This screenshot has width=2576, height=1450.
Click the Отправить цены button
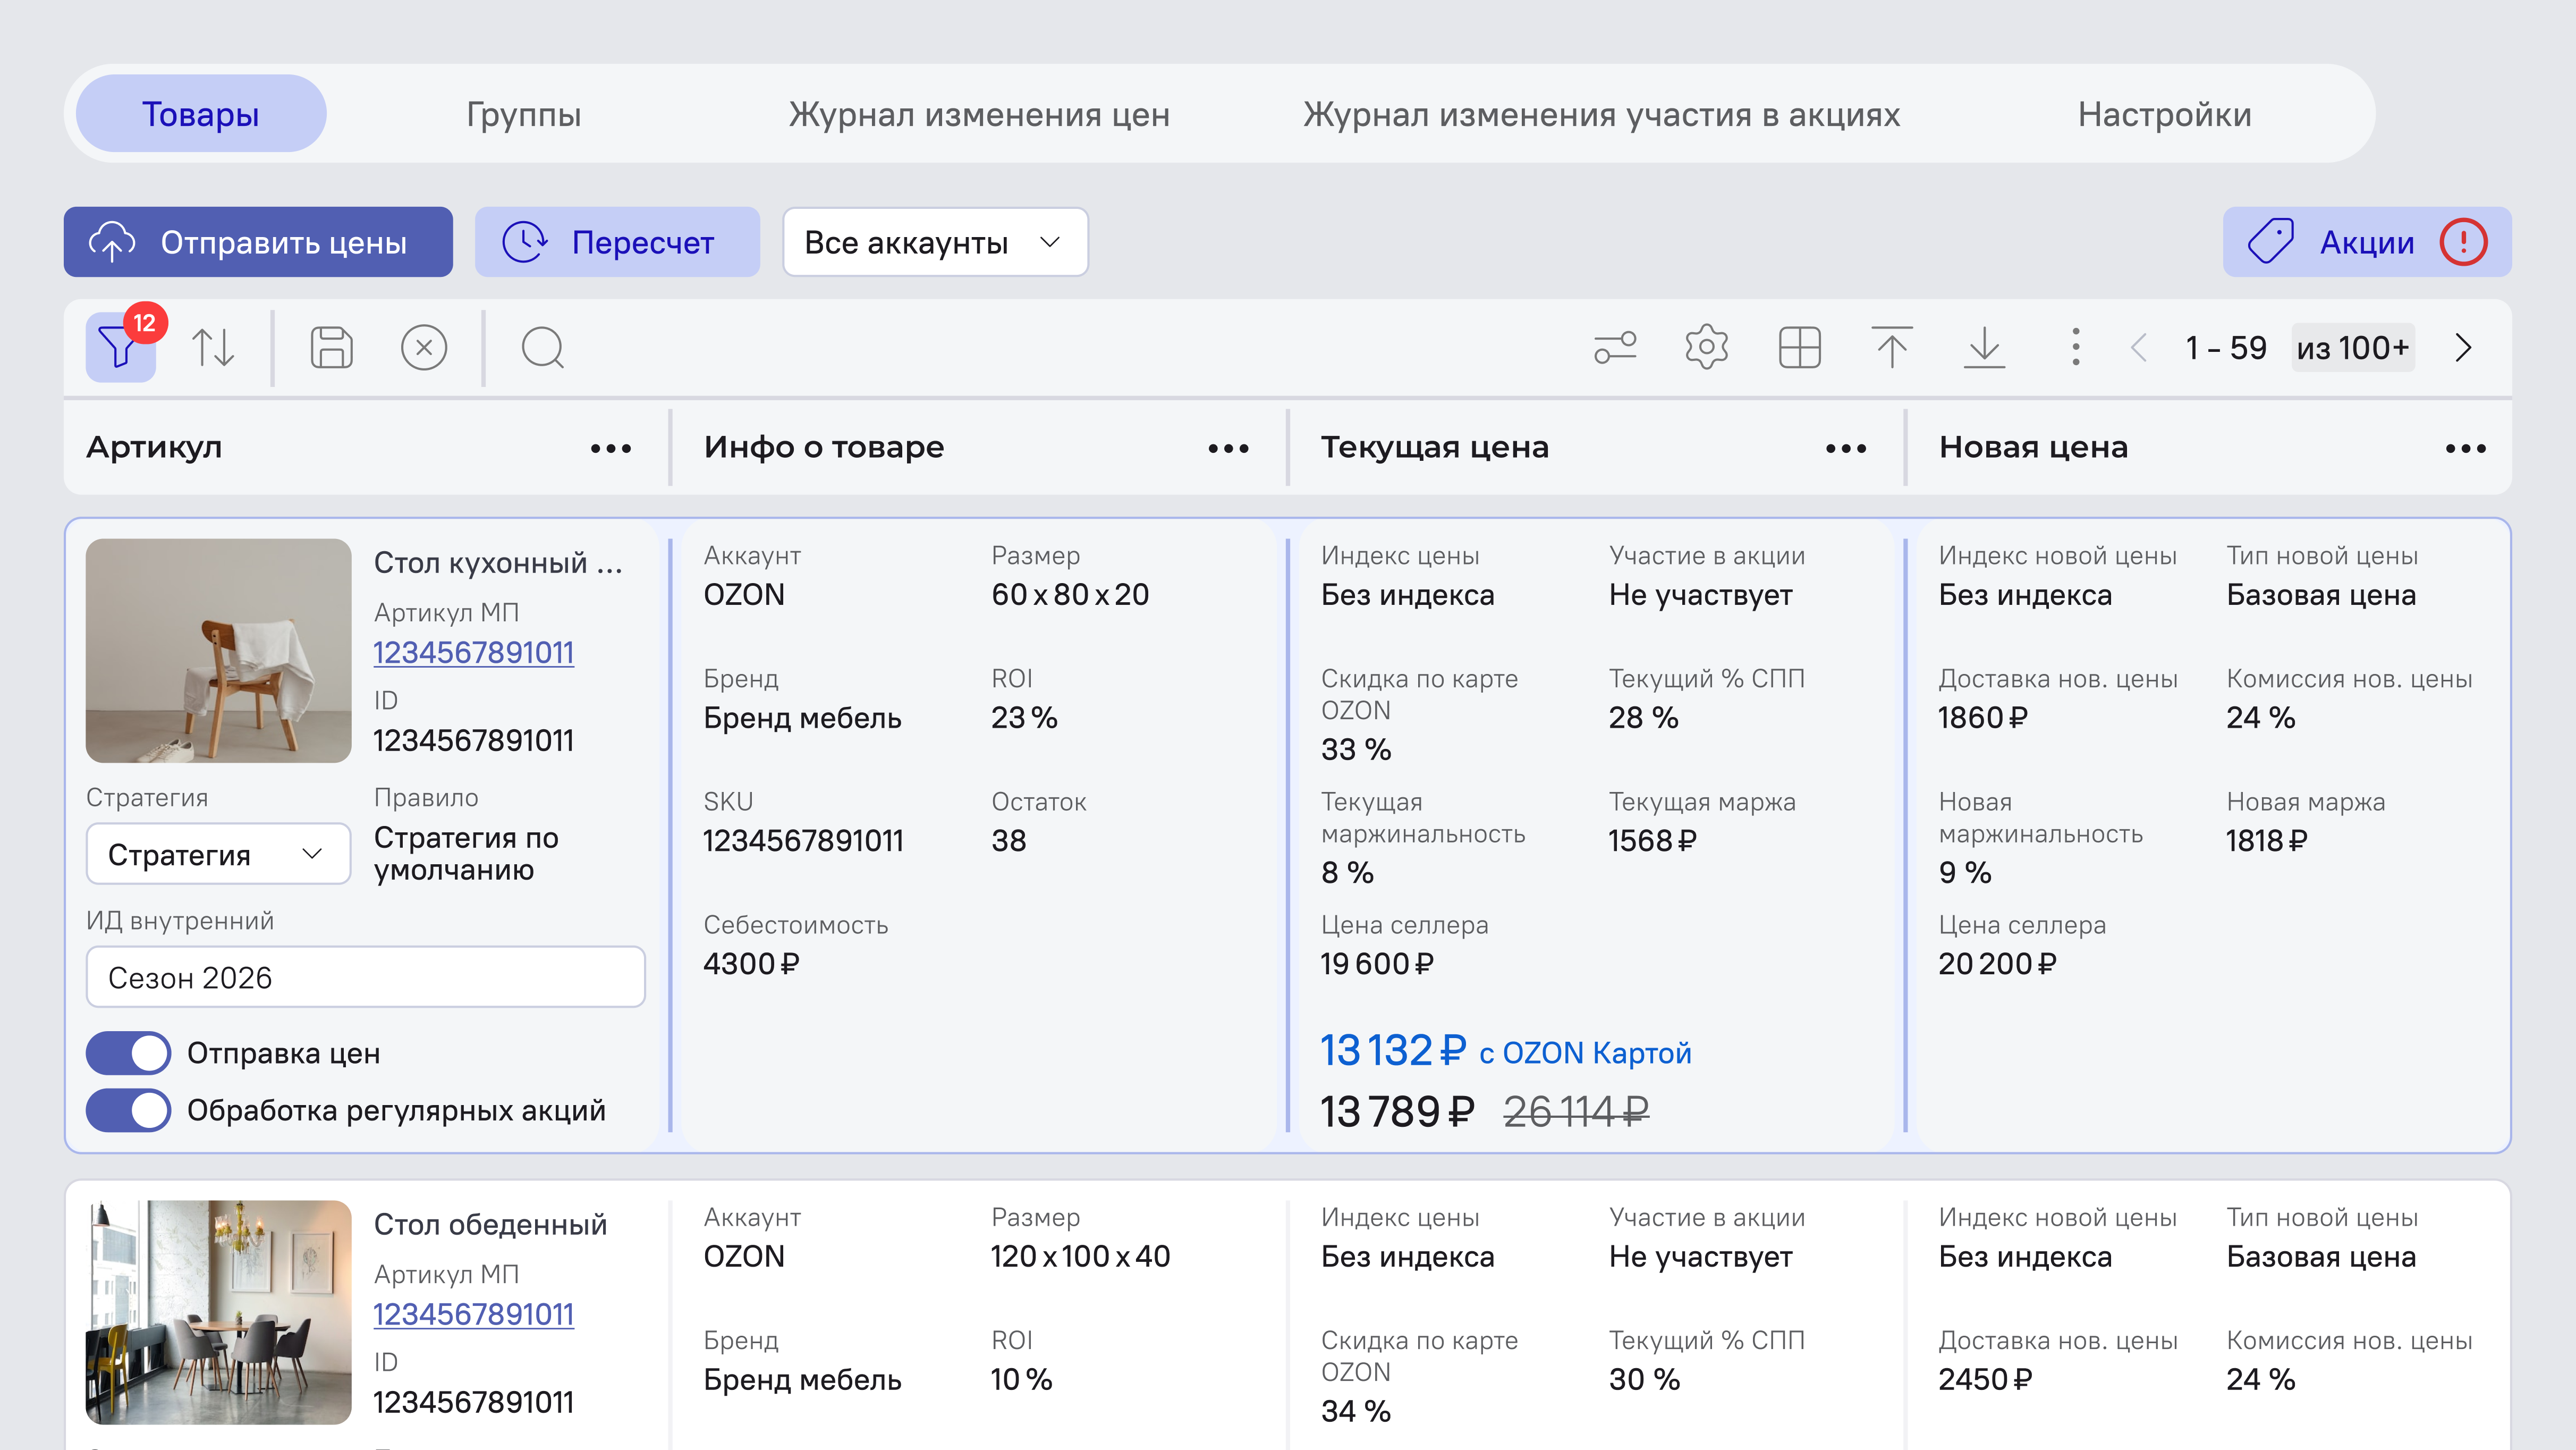point(258,241)
